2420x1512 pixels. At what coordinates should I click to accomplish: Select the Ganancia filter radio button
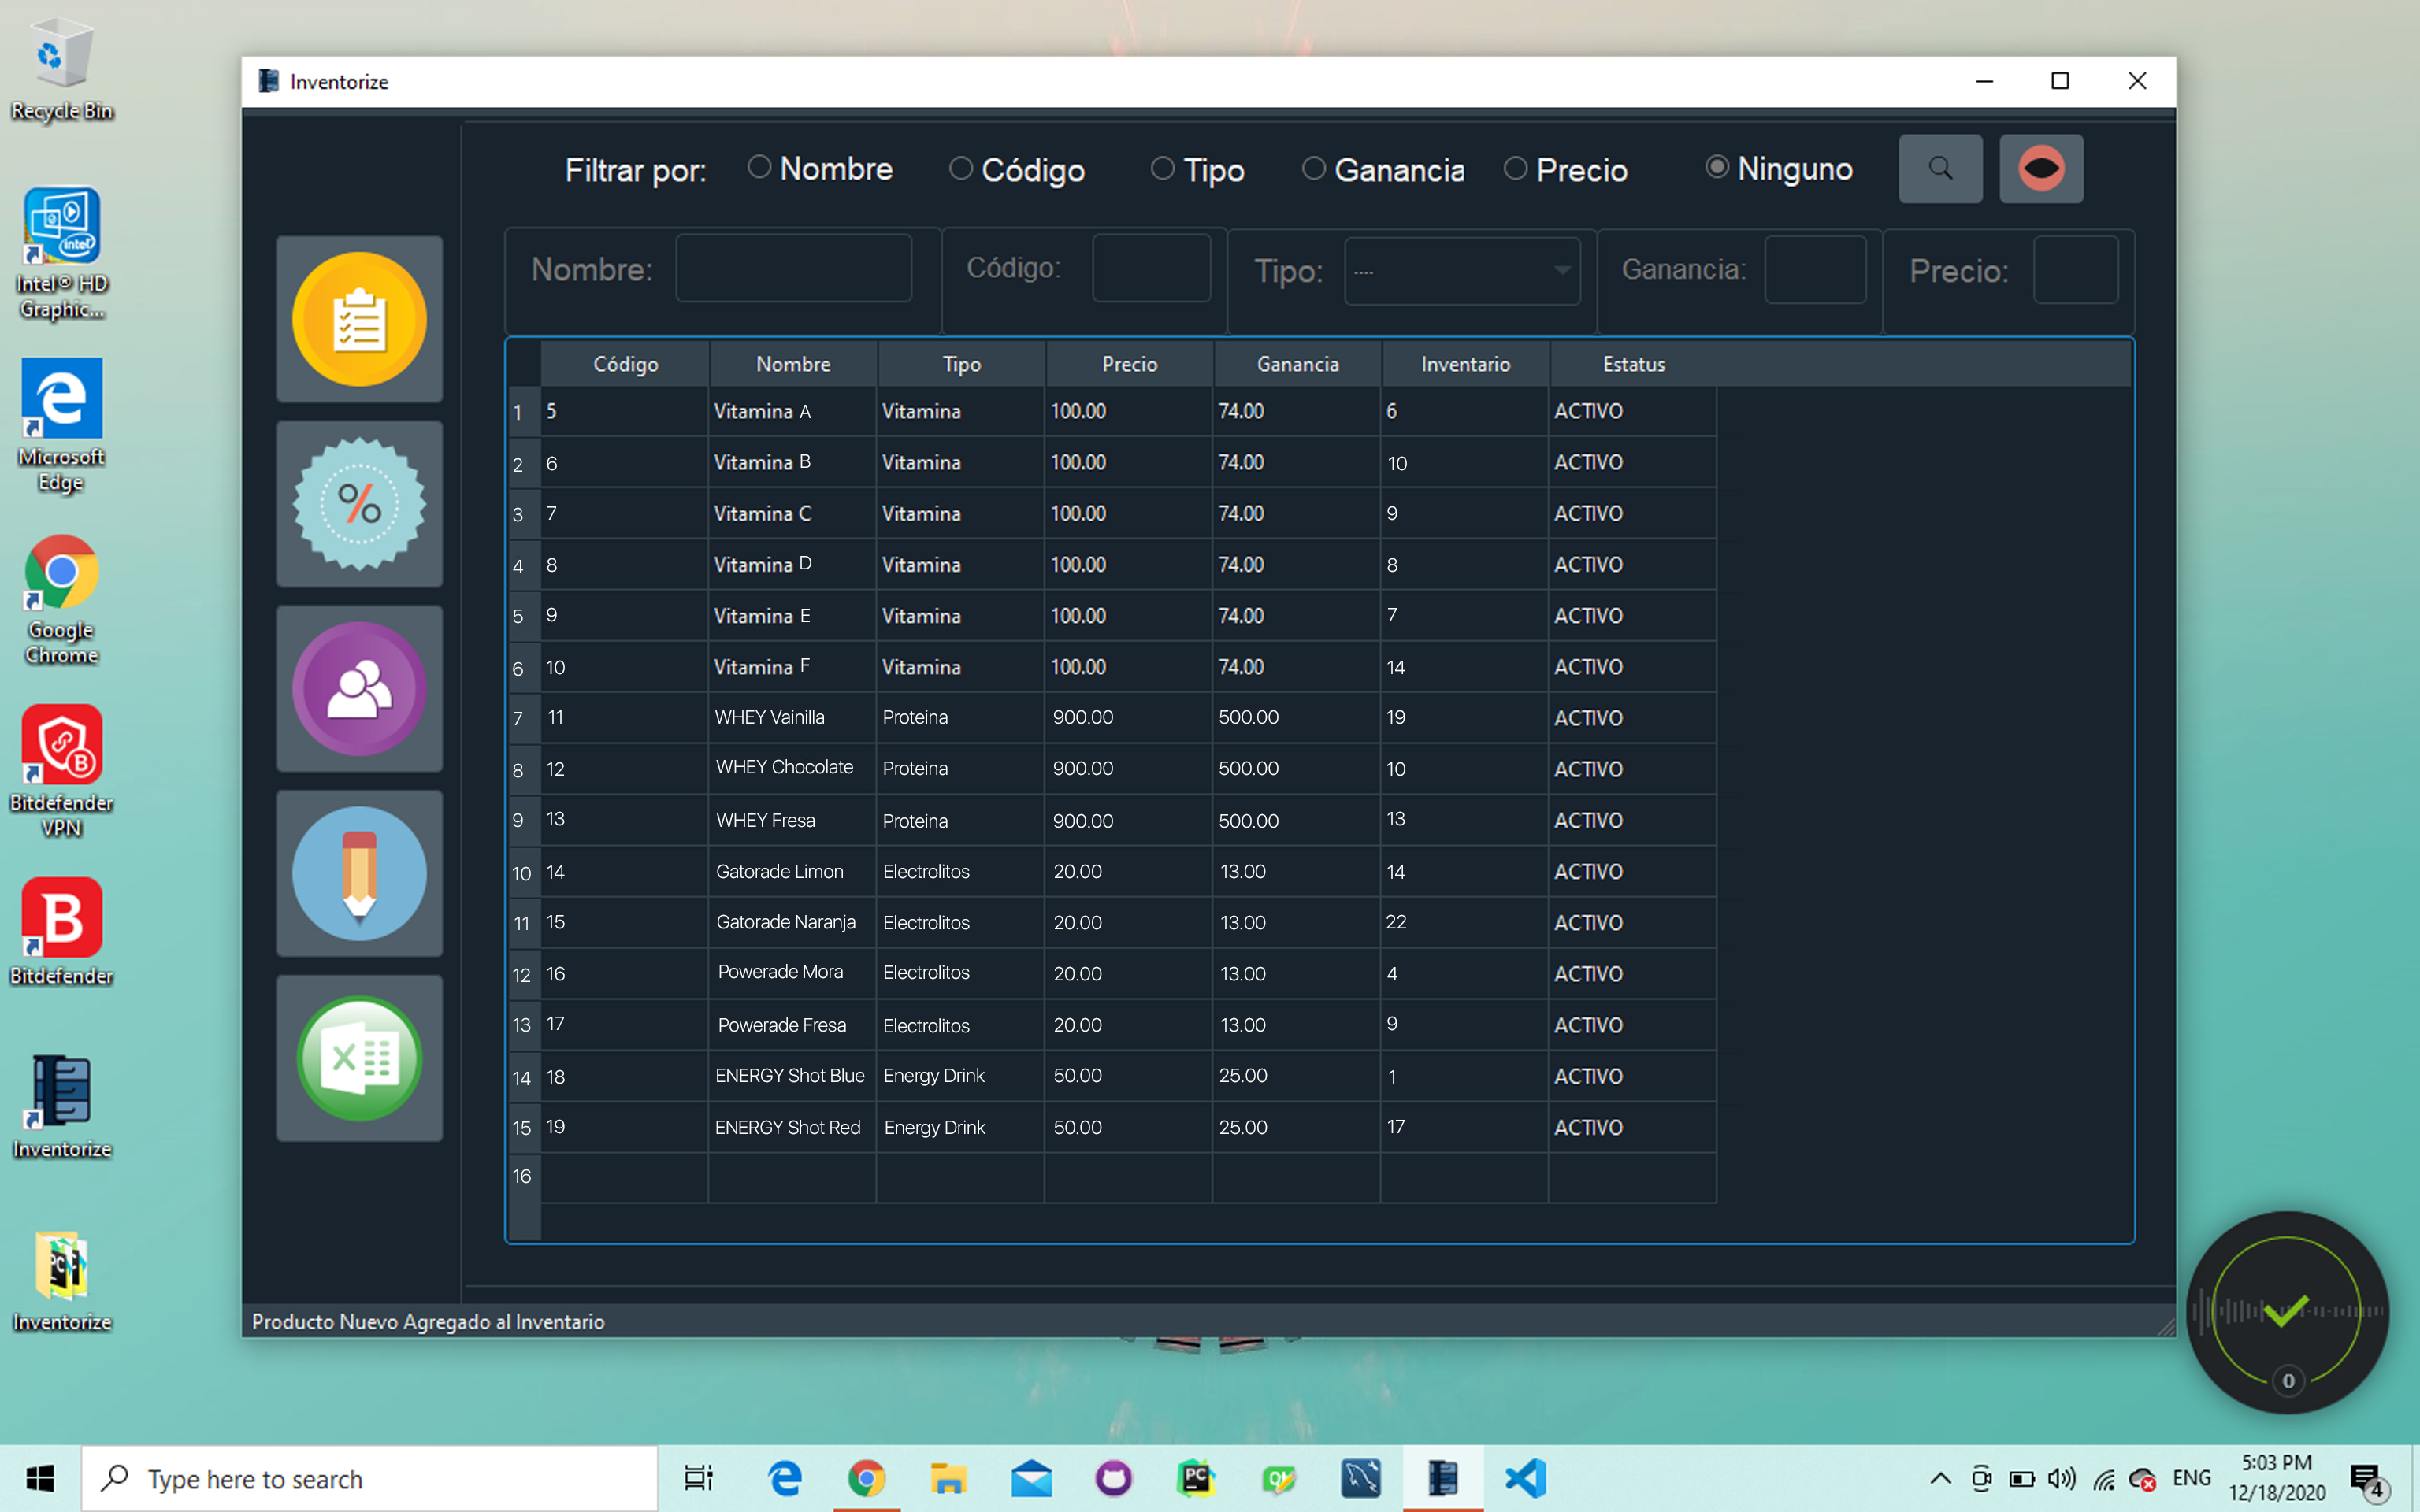(x=1314, y=168)
